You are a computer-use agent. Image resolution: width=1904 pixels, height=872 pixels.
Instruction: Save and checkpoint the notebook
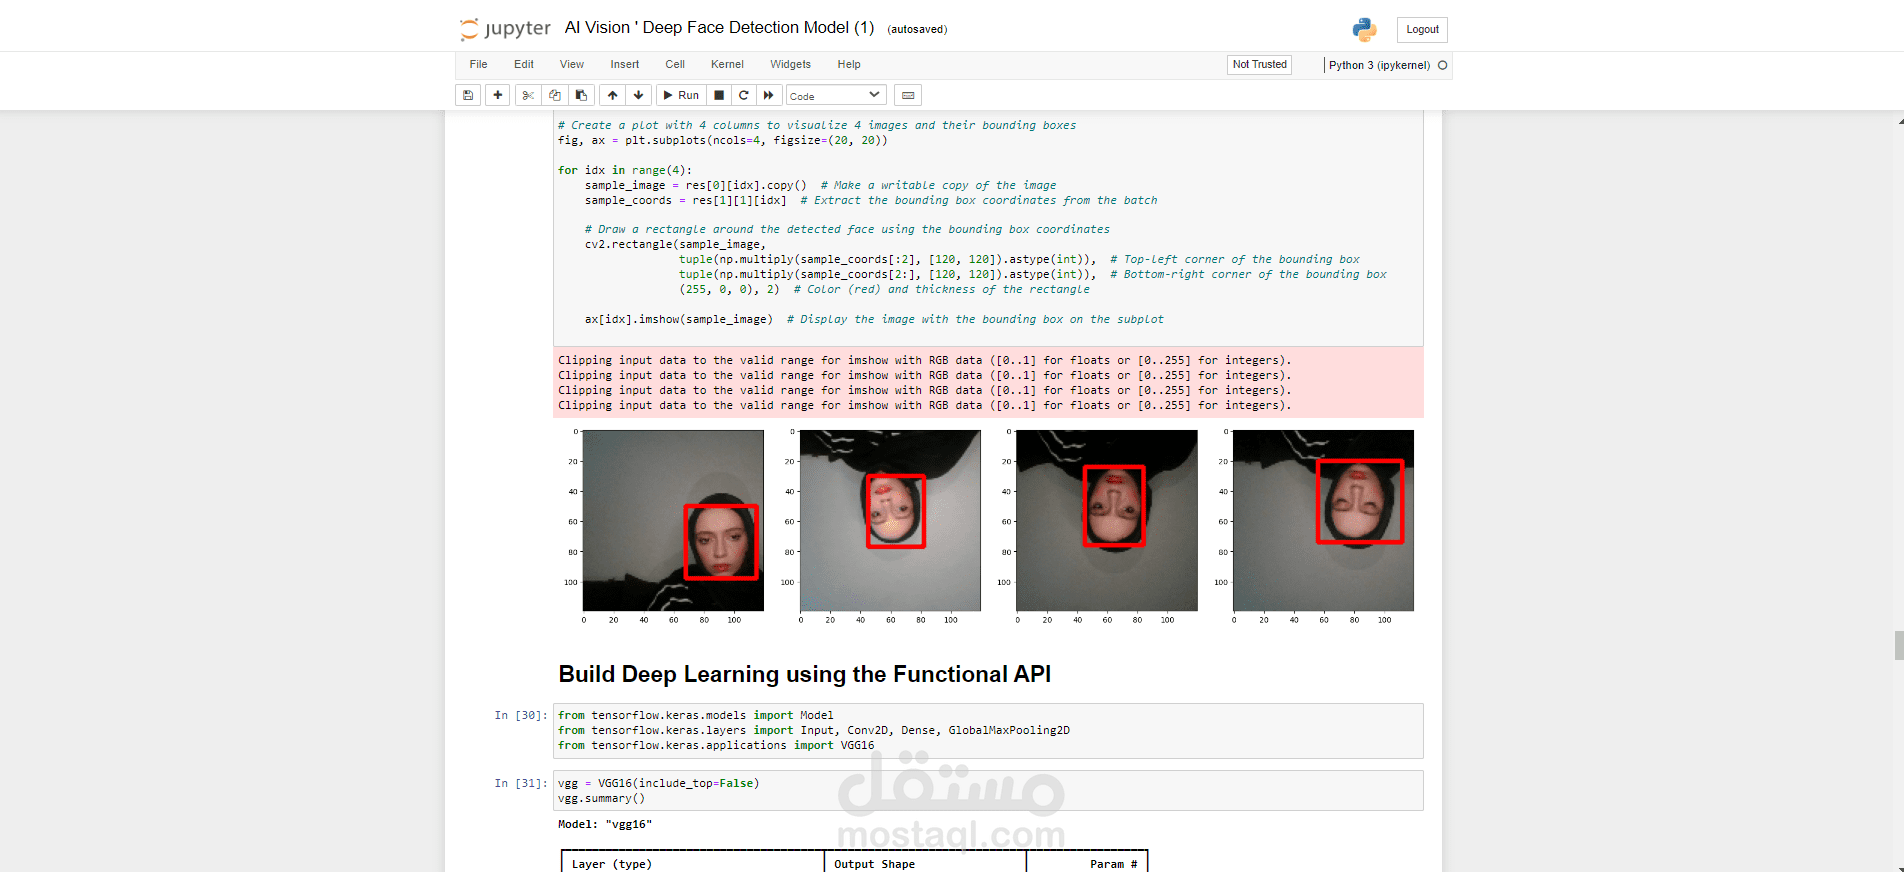468,95
